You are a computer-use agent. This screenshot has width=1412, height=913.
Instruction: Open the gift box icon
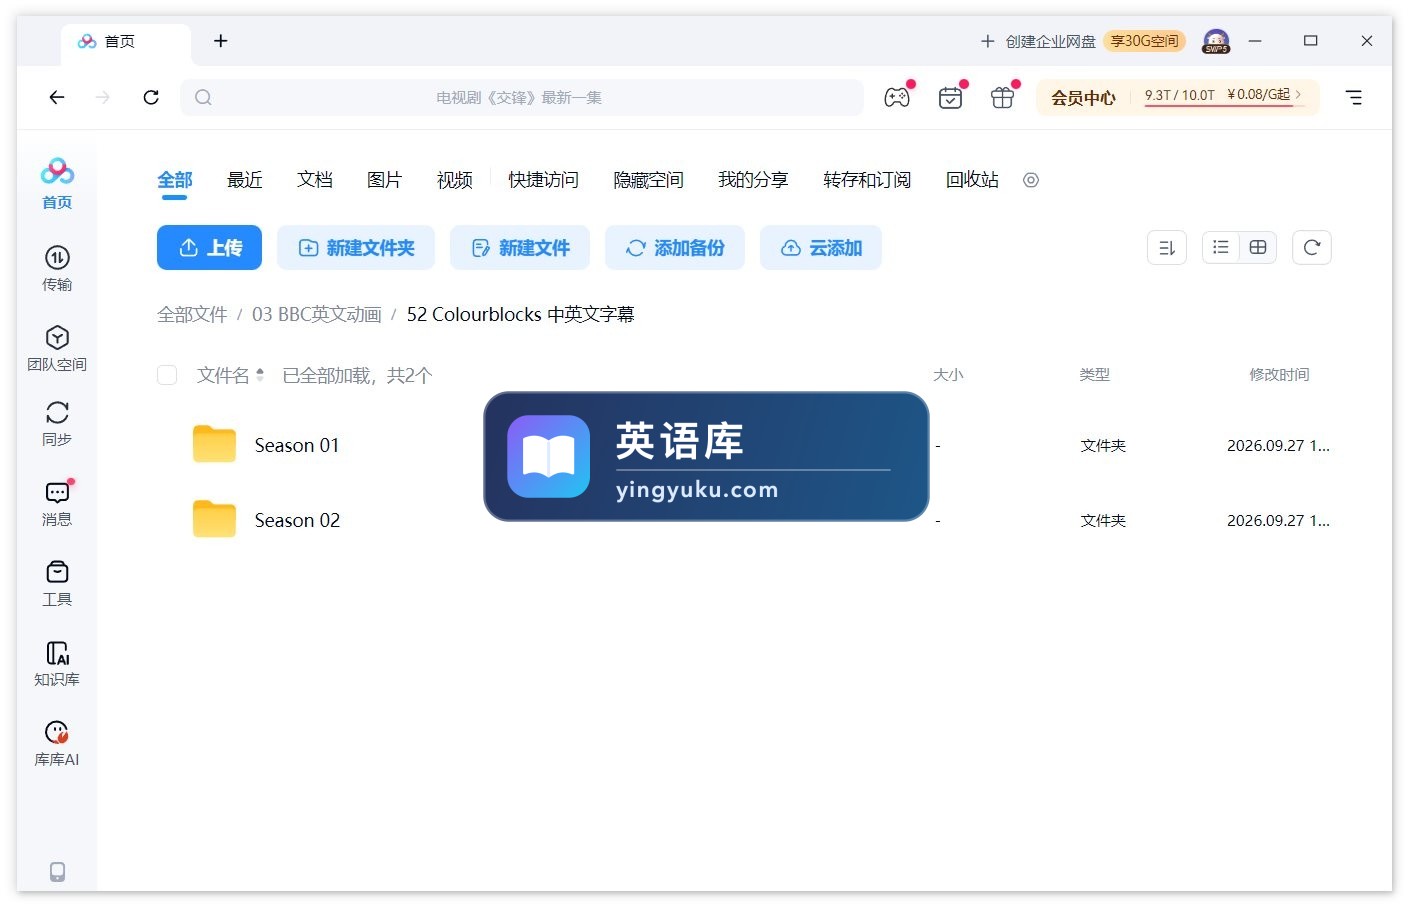[1002, 97]
